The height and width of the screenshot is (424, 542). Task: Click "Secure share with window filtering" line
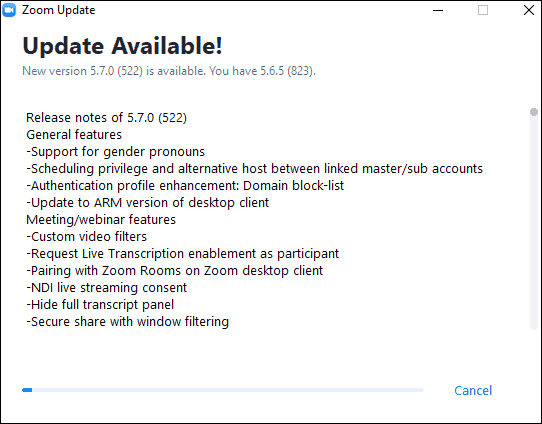(128, 322)
